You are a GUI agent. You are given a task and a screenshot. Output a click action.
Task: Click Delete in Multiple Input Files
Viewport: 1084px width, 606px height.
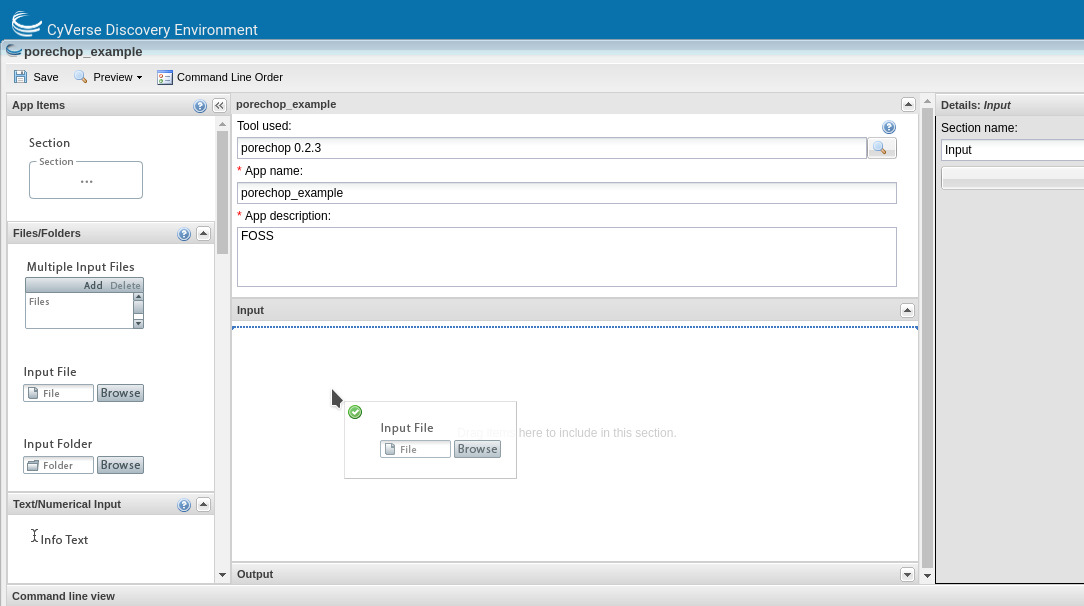[125, 285]
